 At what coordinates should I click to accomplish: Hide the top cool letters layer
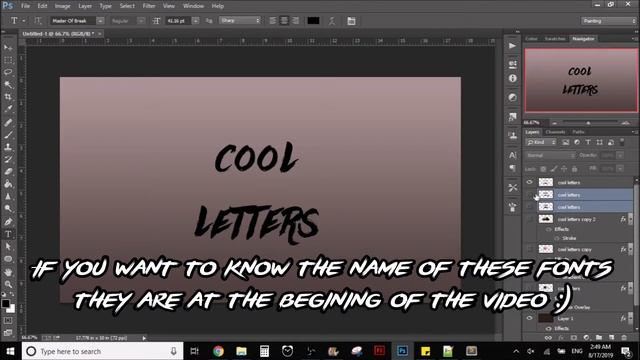tap(530, 182)
